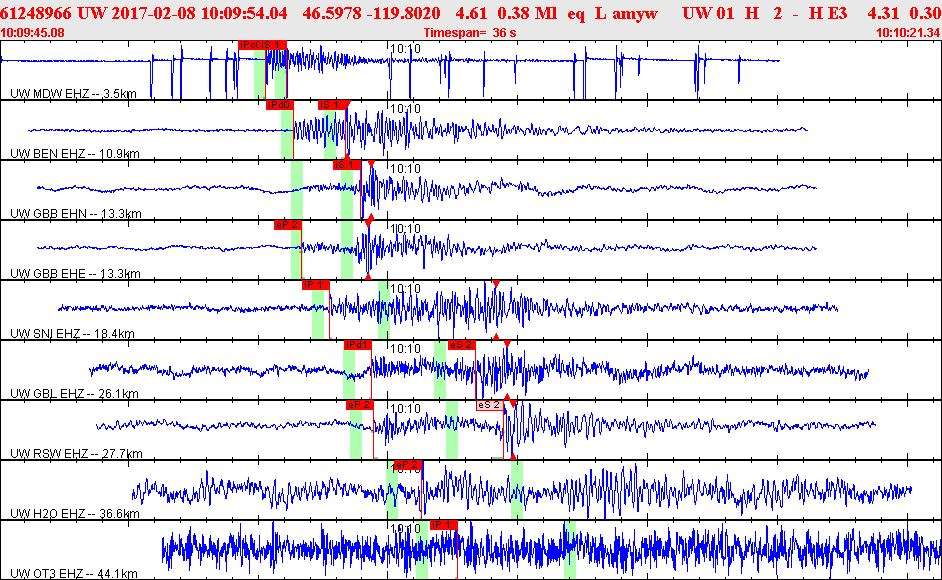The image size is (942, 580).
Task: Select station label UW GBB EHE -- 13.3km
Action: coord(75,274)
